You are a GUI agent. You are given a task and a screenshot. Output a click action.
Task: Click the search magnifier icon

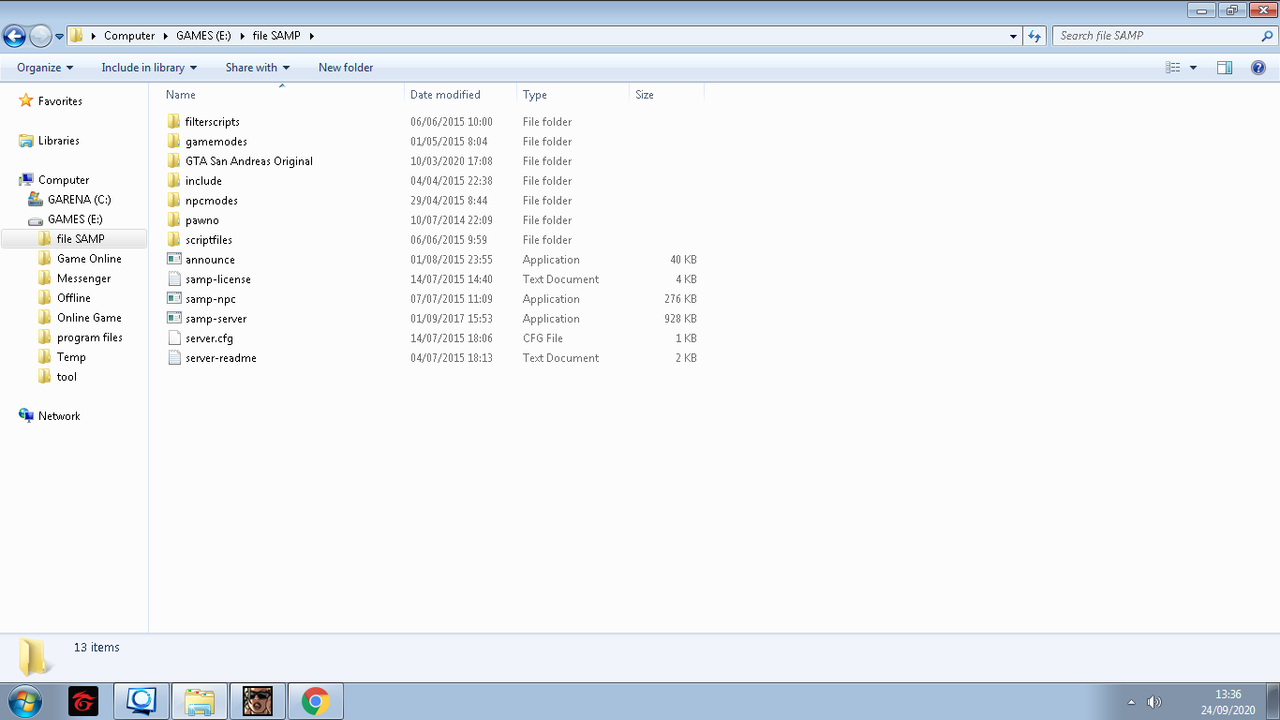click(x=1268, y=36)
